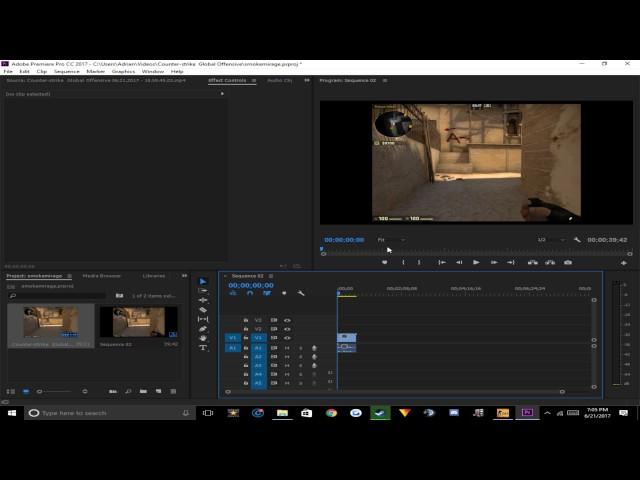Play the sequence in Program monitor
This screenshot has height=480, width=640.
476,262
